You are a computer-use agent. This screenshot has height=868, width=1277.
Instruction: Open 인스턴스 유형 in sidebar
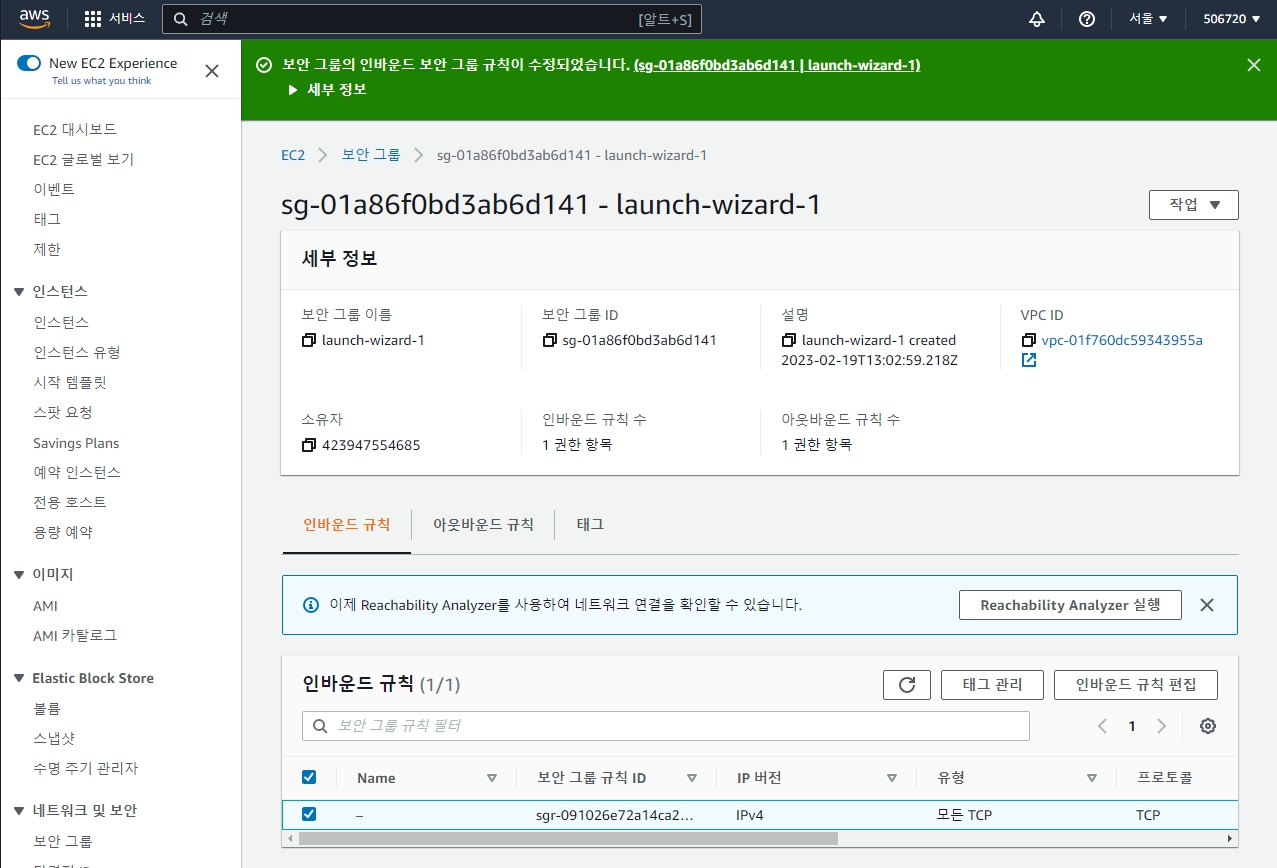[x=77, y=353]
